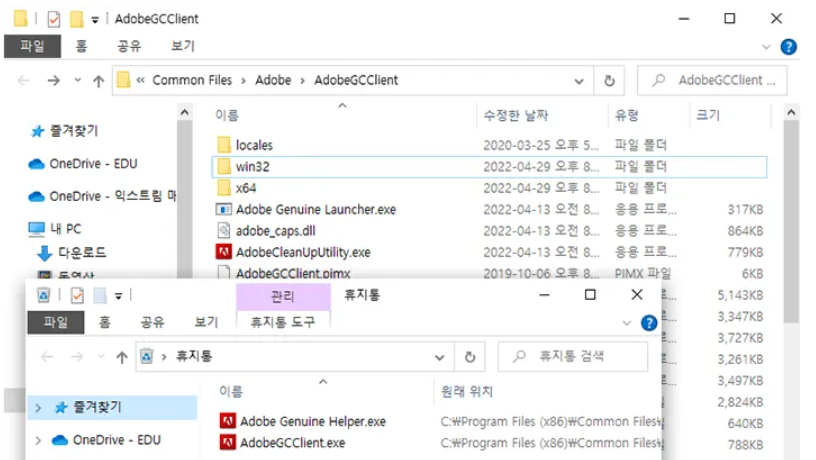This screenshot has width=816, height=460.
Task: Open the 파일 tab in AdobeGCClient window
Action: (x=32, y=46)
